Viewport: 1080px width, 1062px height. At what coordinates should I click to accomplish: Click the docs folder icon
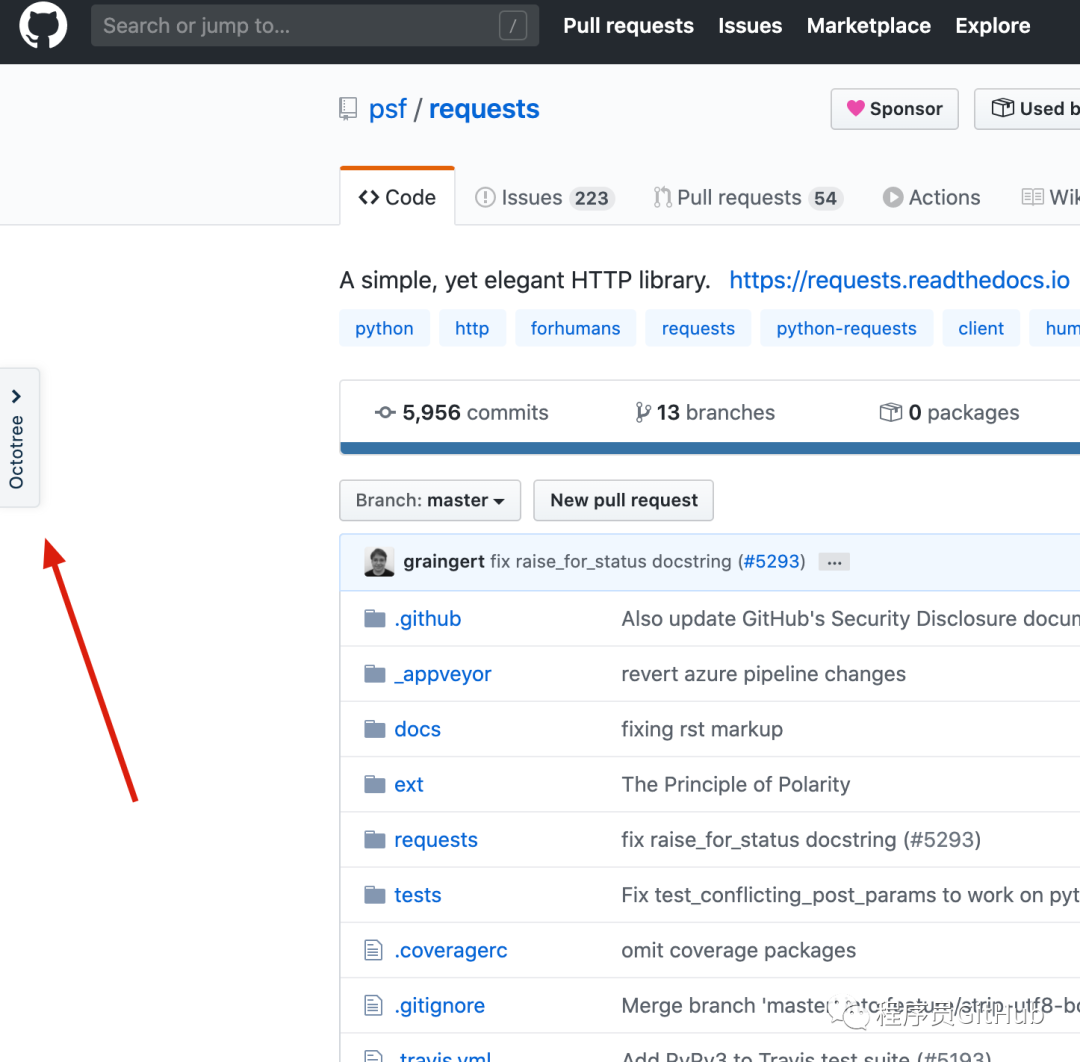pos(375,729)
